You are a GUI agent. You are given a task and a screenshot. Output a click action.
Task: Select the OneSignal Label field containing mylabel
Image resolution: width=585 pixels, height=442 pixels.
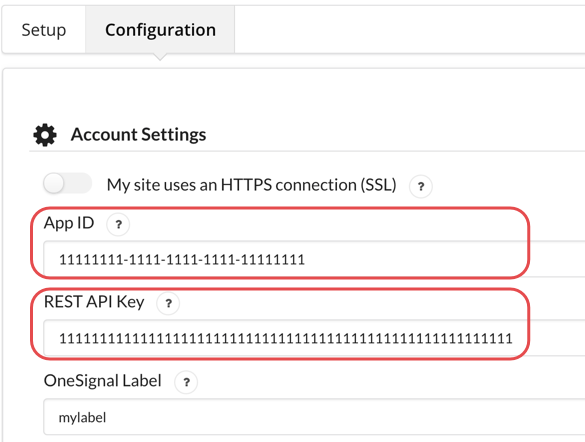314,417
